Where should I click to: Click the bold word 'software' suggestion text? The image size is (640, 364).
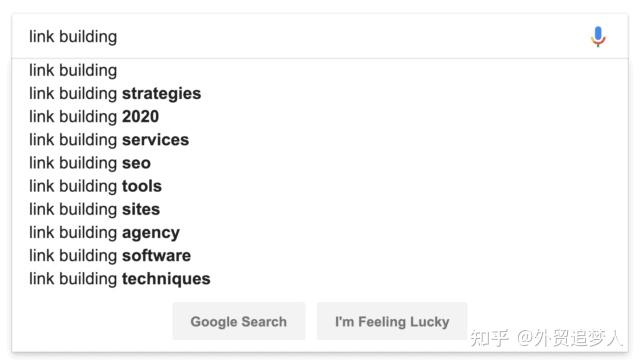[156, 256]
